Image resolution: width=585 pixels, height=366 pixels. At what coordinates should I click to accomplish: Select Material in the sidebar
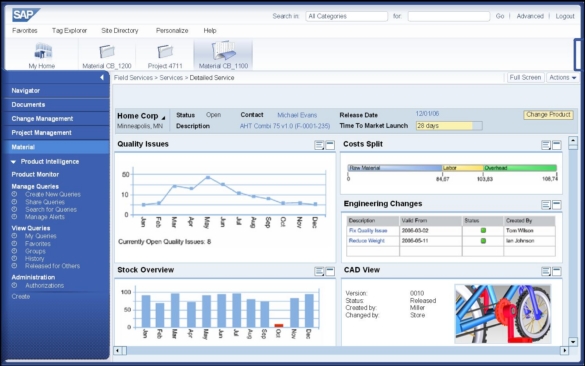(x=57, y=147)
